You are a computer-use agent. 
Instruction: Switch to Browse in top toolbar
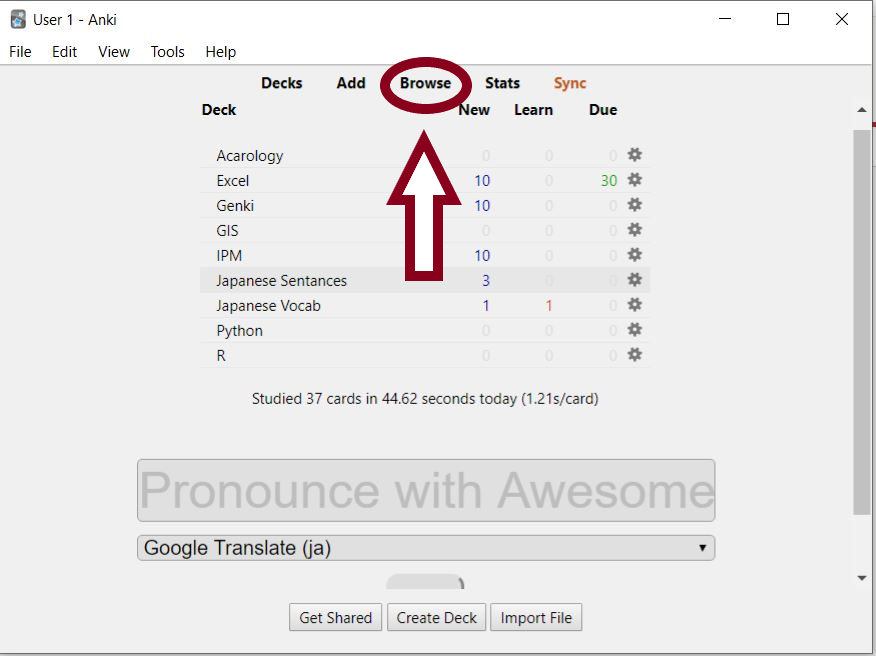coord(425,83)
